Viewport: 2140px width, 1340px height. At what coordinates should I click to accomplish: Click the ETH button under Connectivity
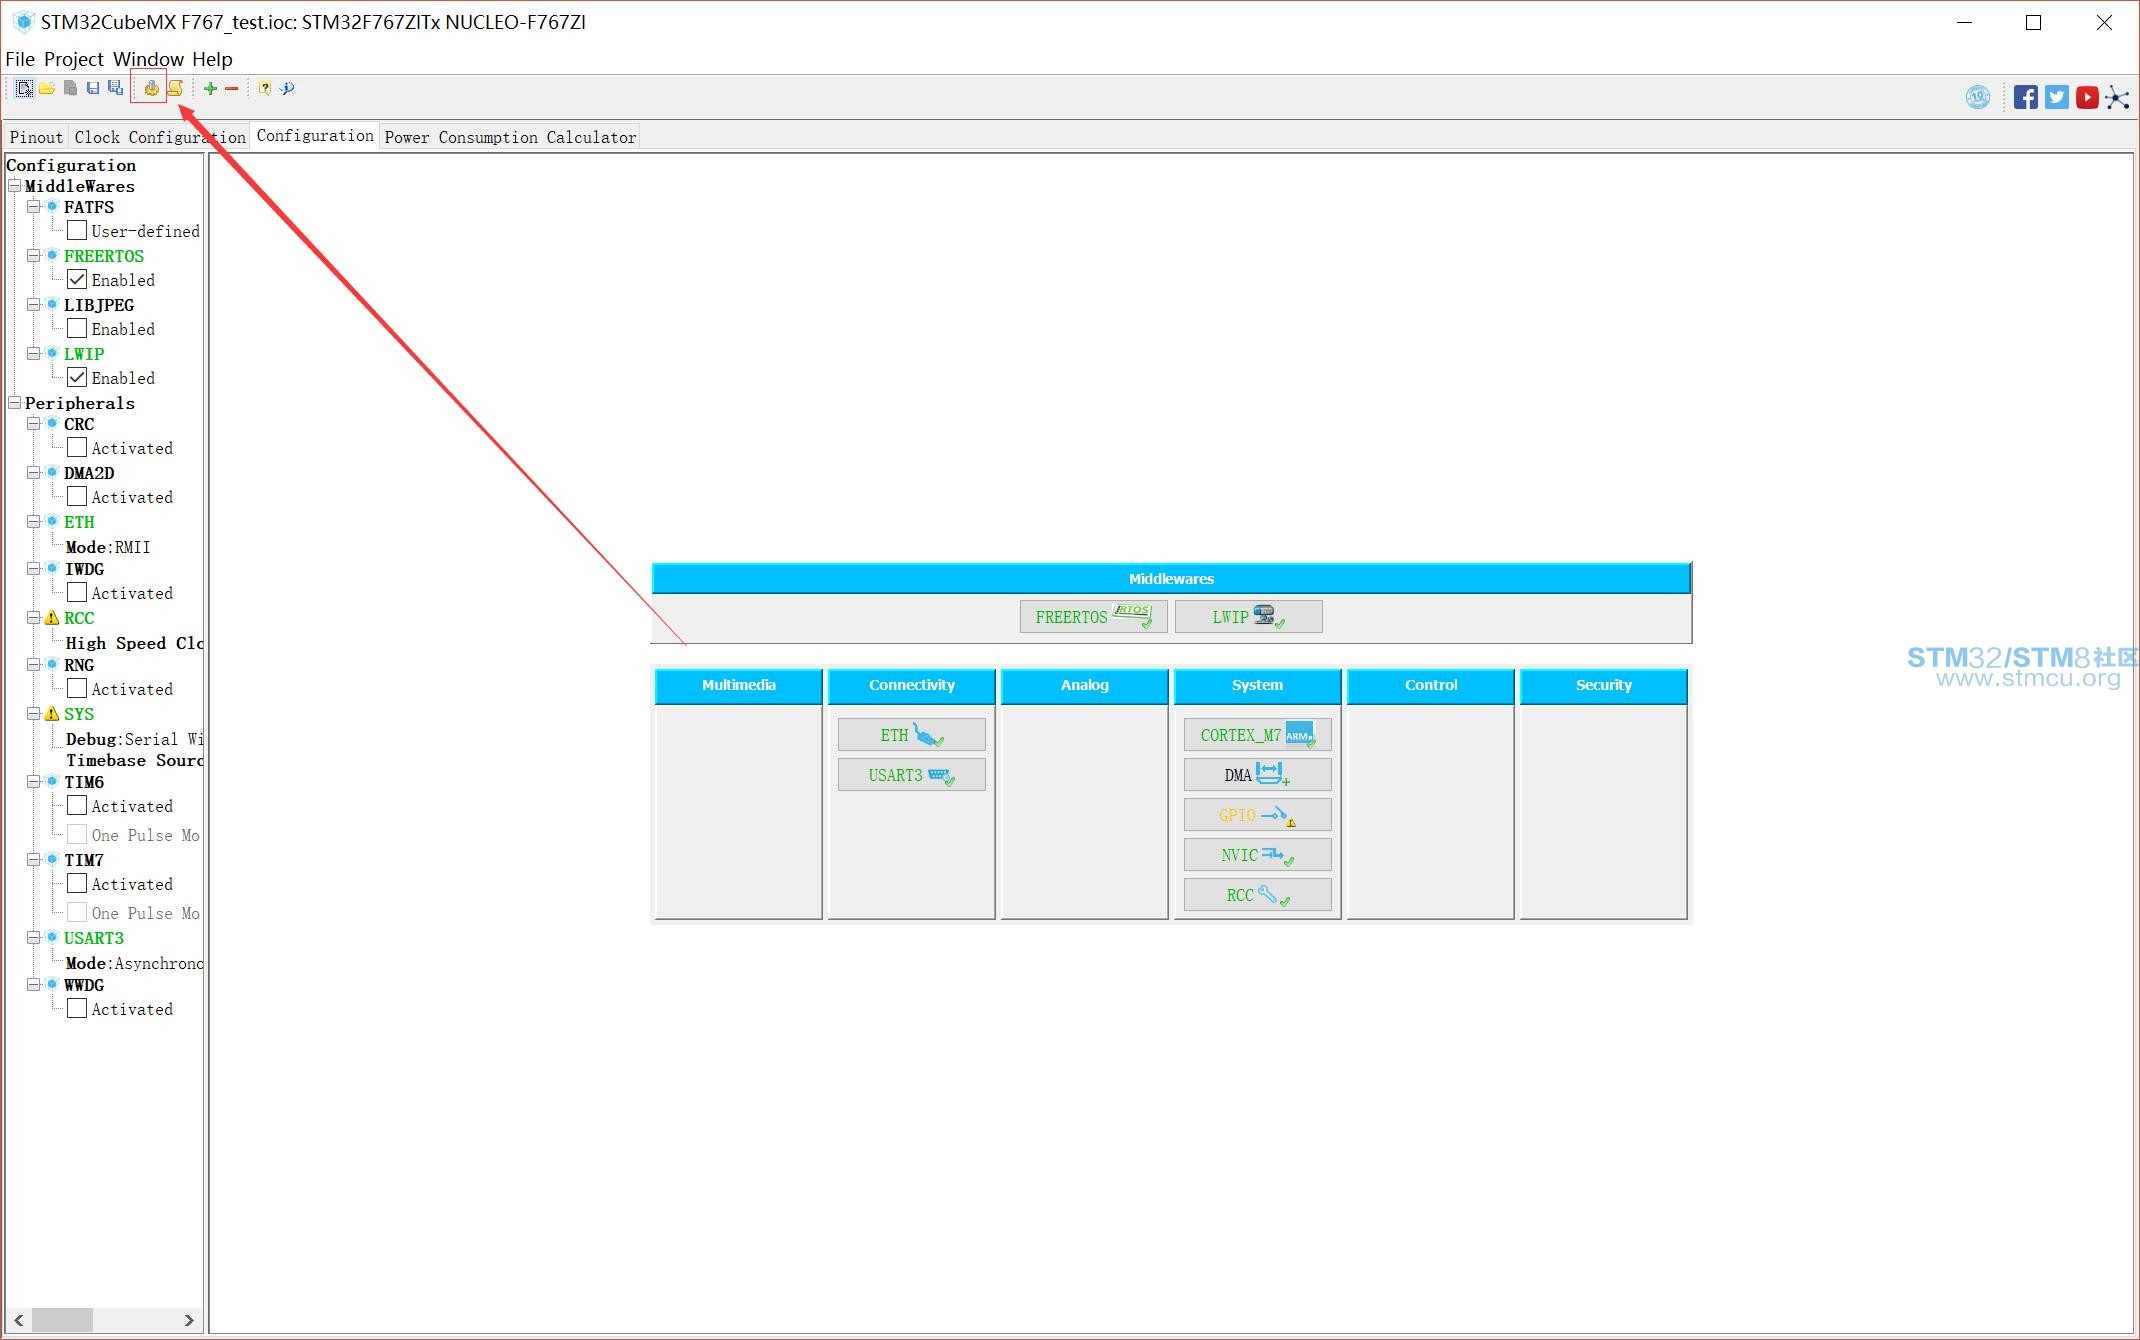[911, 735]
